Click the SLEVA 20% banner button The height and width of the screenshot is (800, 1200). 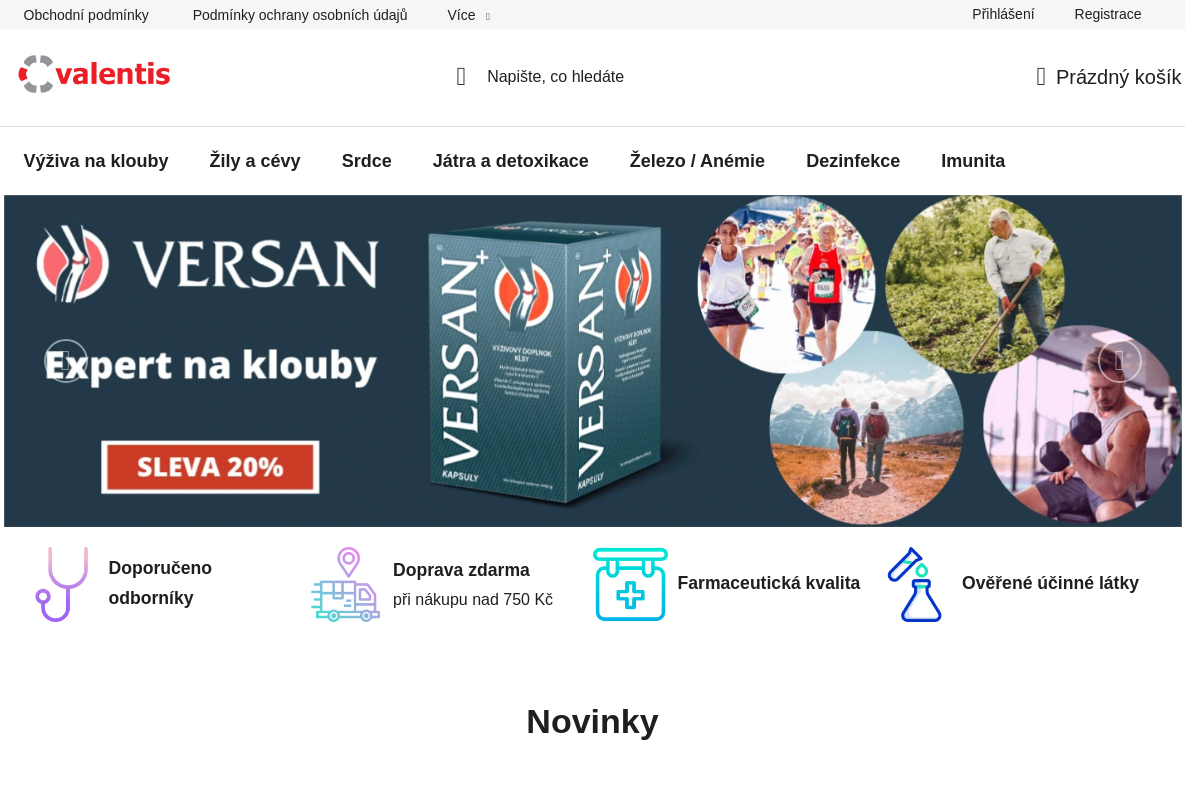click(x=210, y=467)
